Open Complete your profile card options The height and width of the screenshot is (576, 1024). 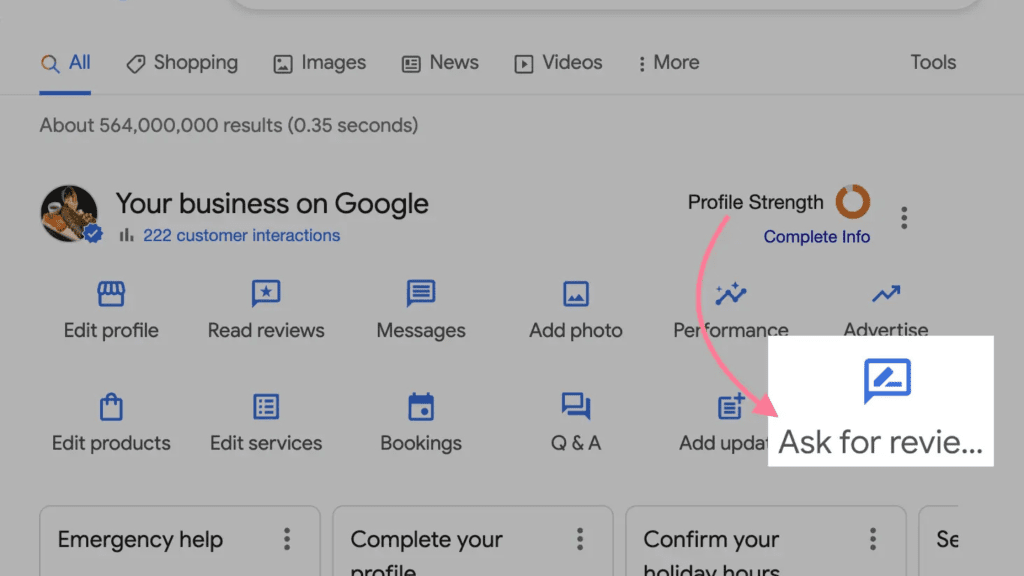[x=580, y=540]
